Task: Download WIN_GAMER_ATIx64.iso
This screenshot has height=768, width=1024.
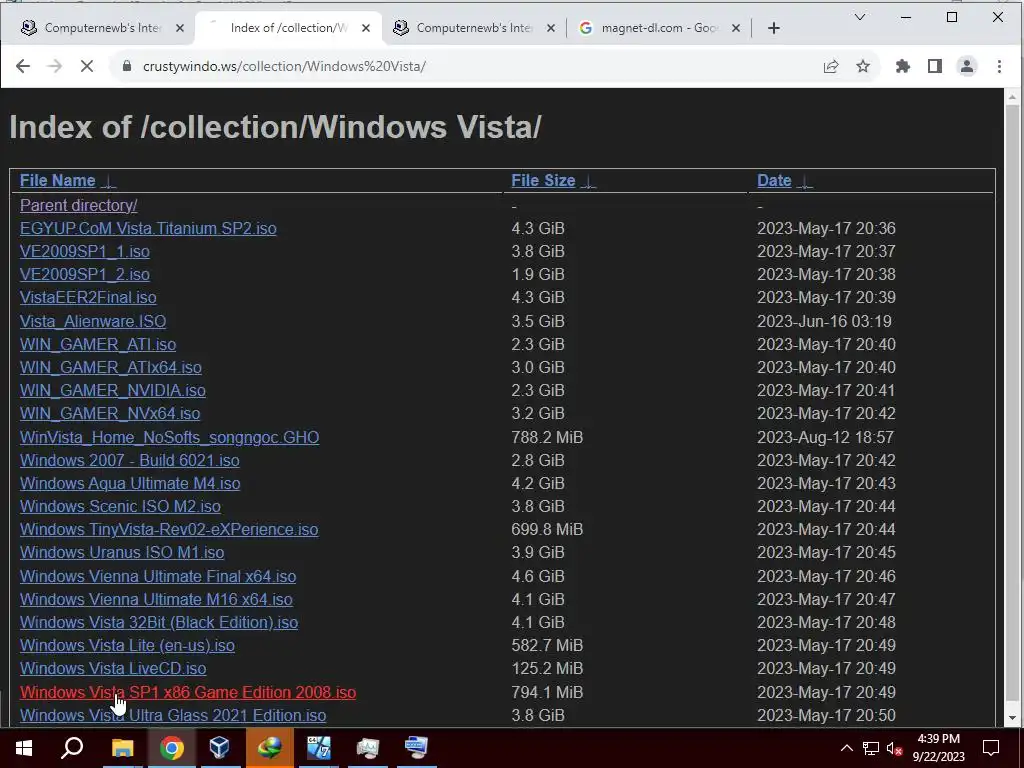Action: tap(110, 367)
